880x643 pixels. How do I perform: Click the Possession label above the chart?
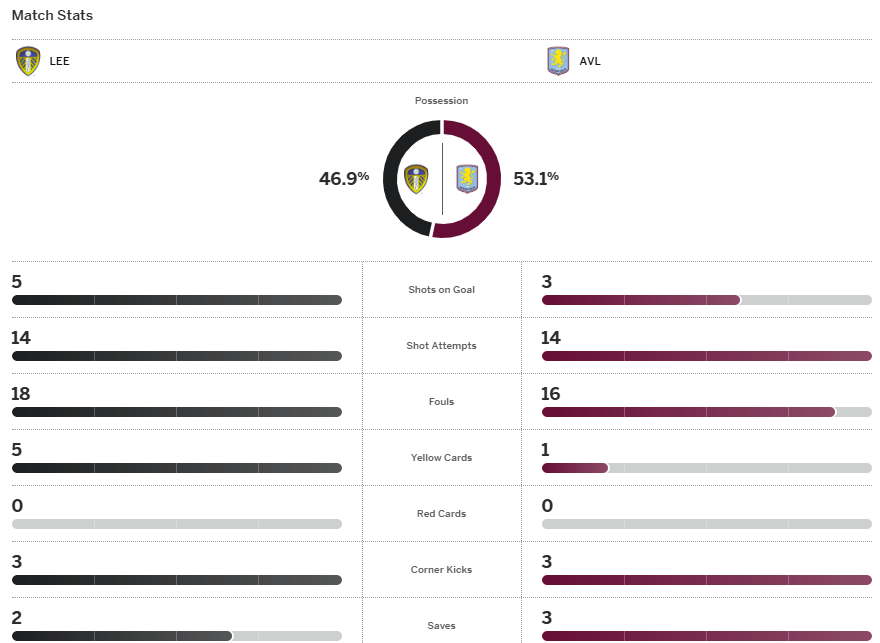pos(441,101)
